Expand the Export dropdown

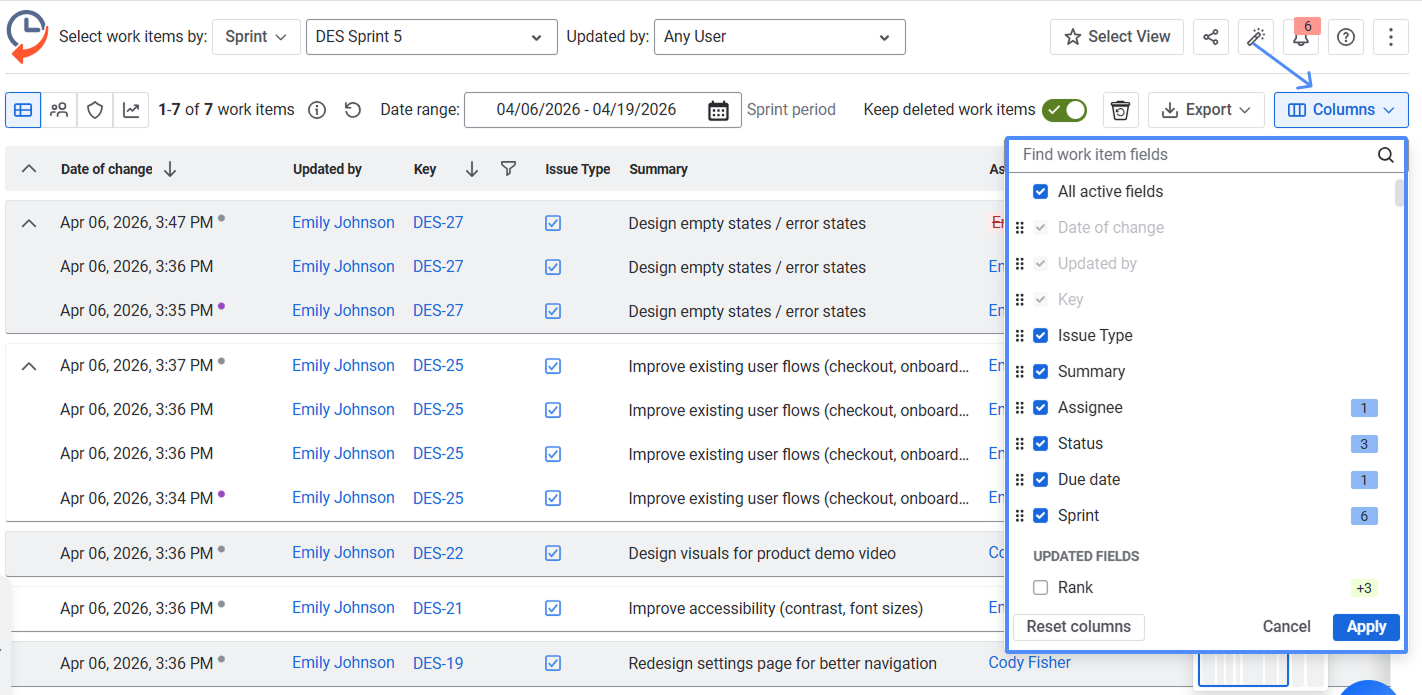[x=1207, y=110]
